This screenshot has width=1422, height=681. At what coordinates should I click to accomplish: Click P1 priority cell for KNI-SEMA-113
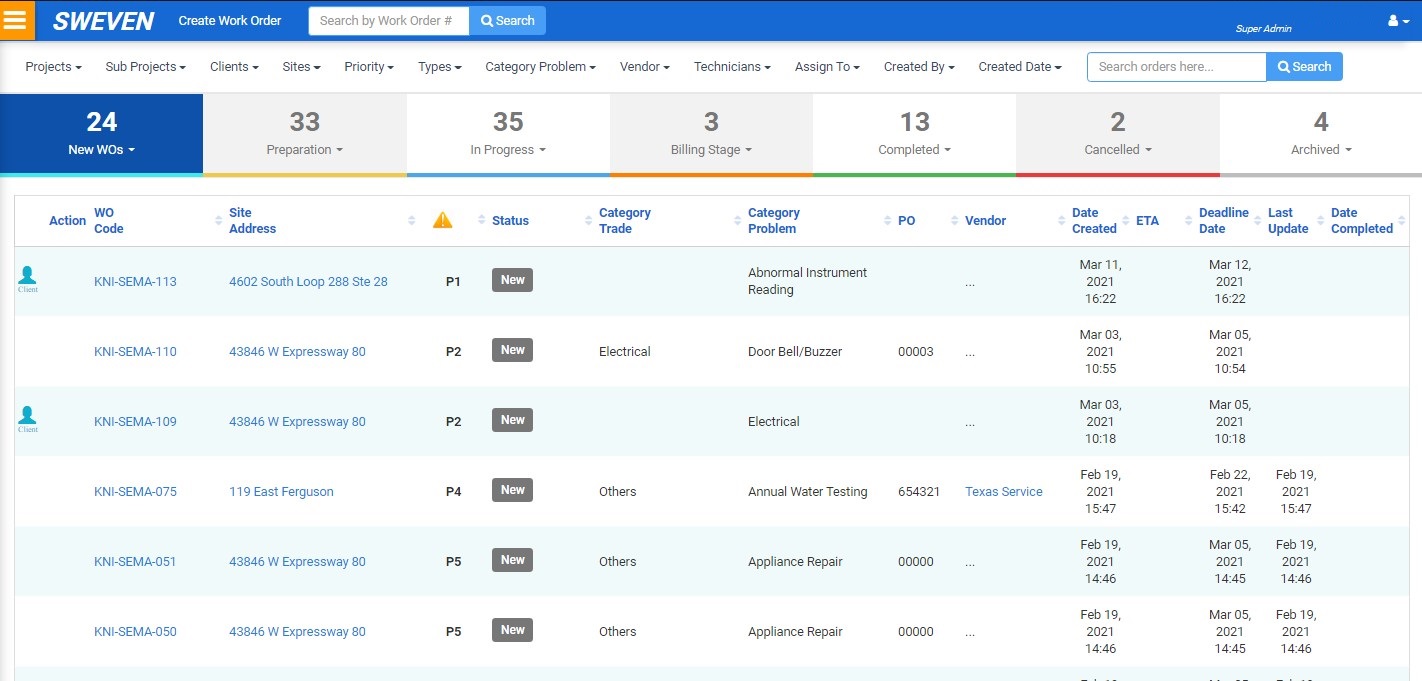coord(453,282)
